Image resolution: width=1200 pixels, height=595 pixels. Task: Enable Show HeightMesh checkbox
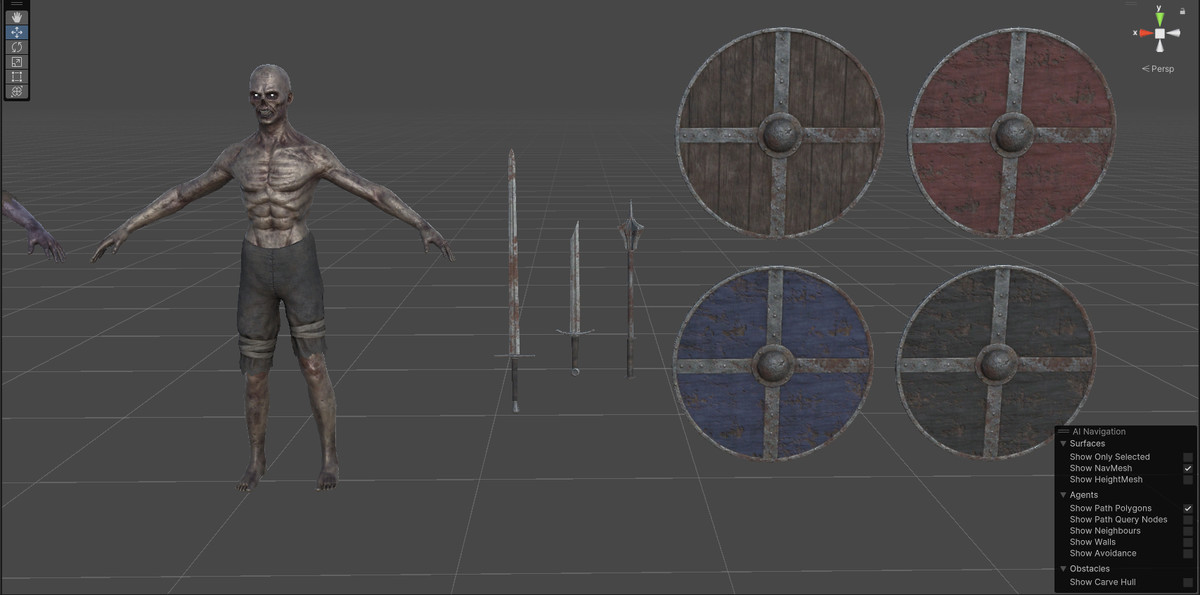tap(1188, 480)
